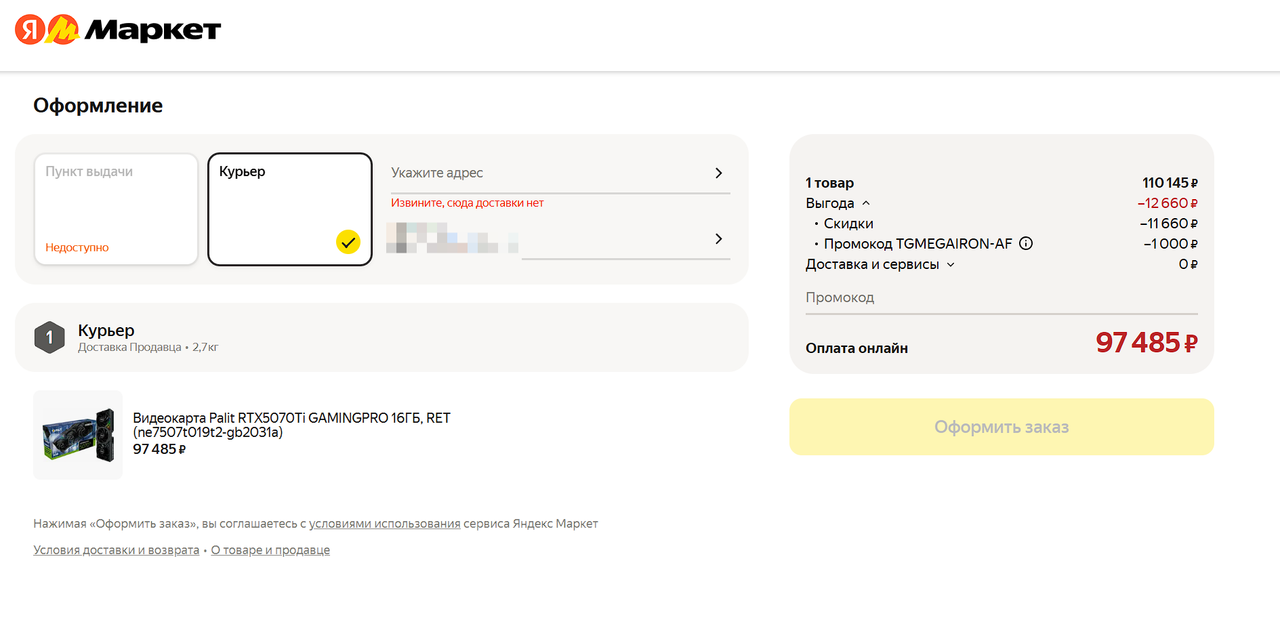Open the условиями использования link

tap(385, 524)
